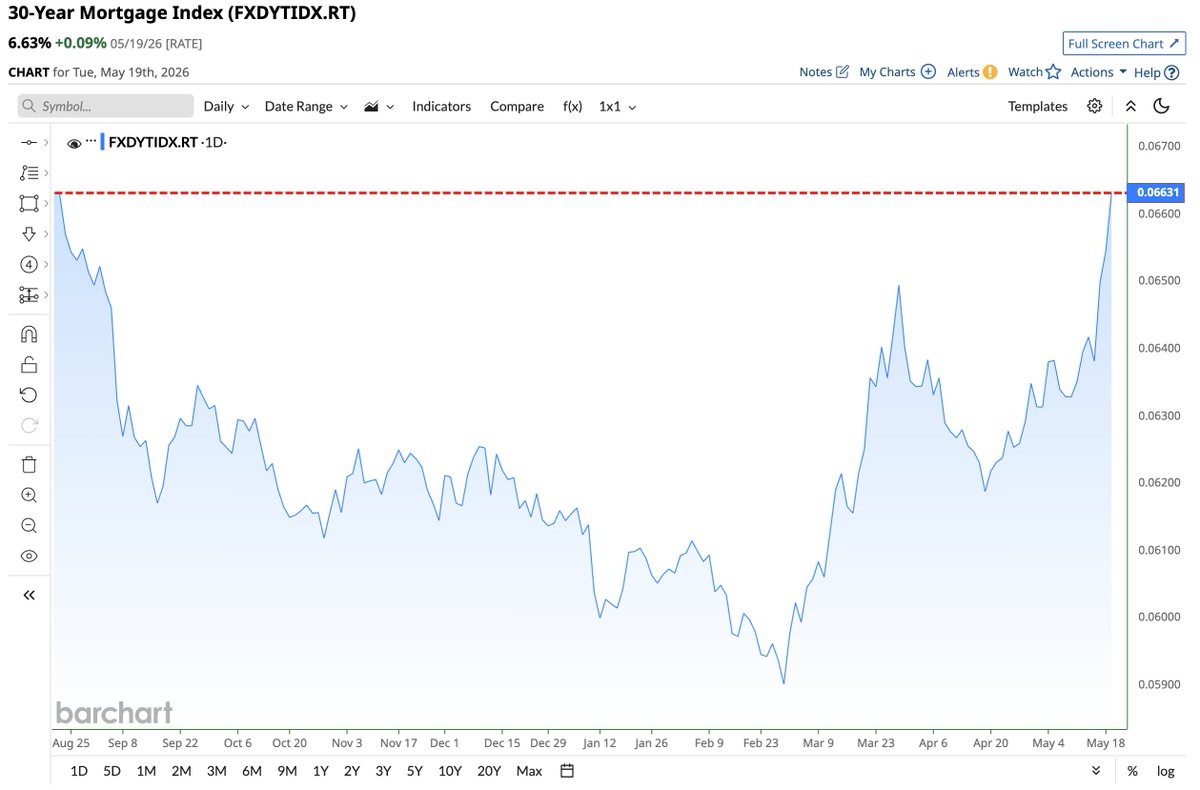Screen dimensions: 1200x790
Task: Hide the FXDYTIDX.RT series with eye icon
Action: pos(74,143)
